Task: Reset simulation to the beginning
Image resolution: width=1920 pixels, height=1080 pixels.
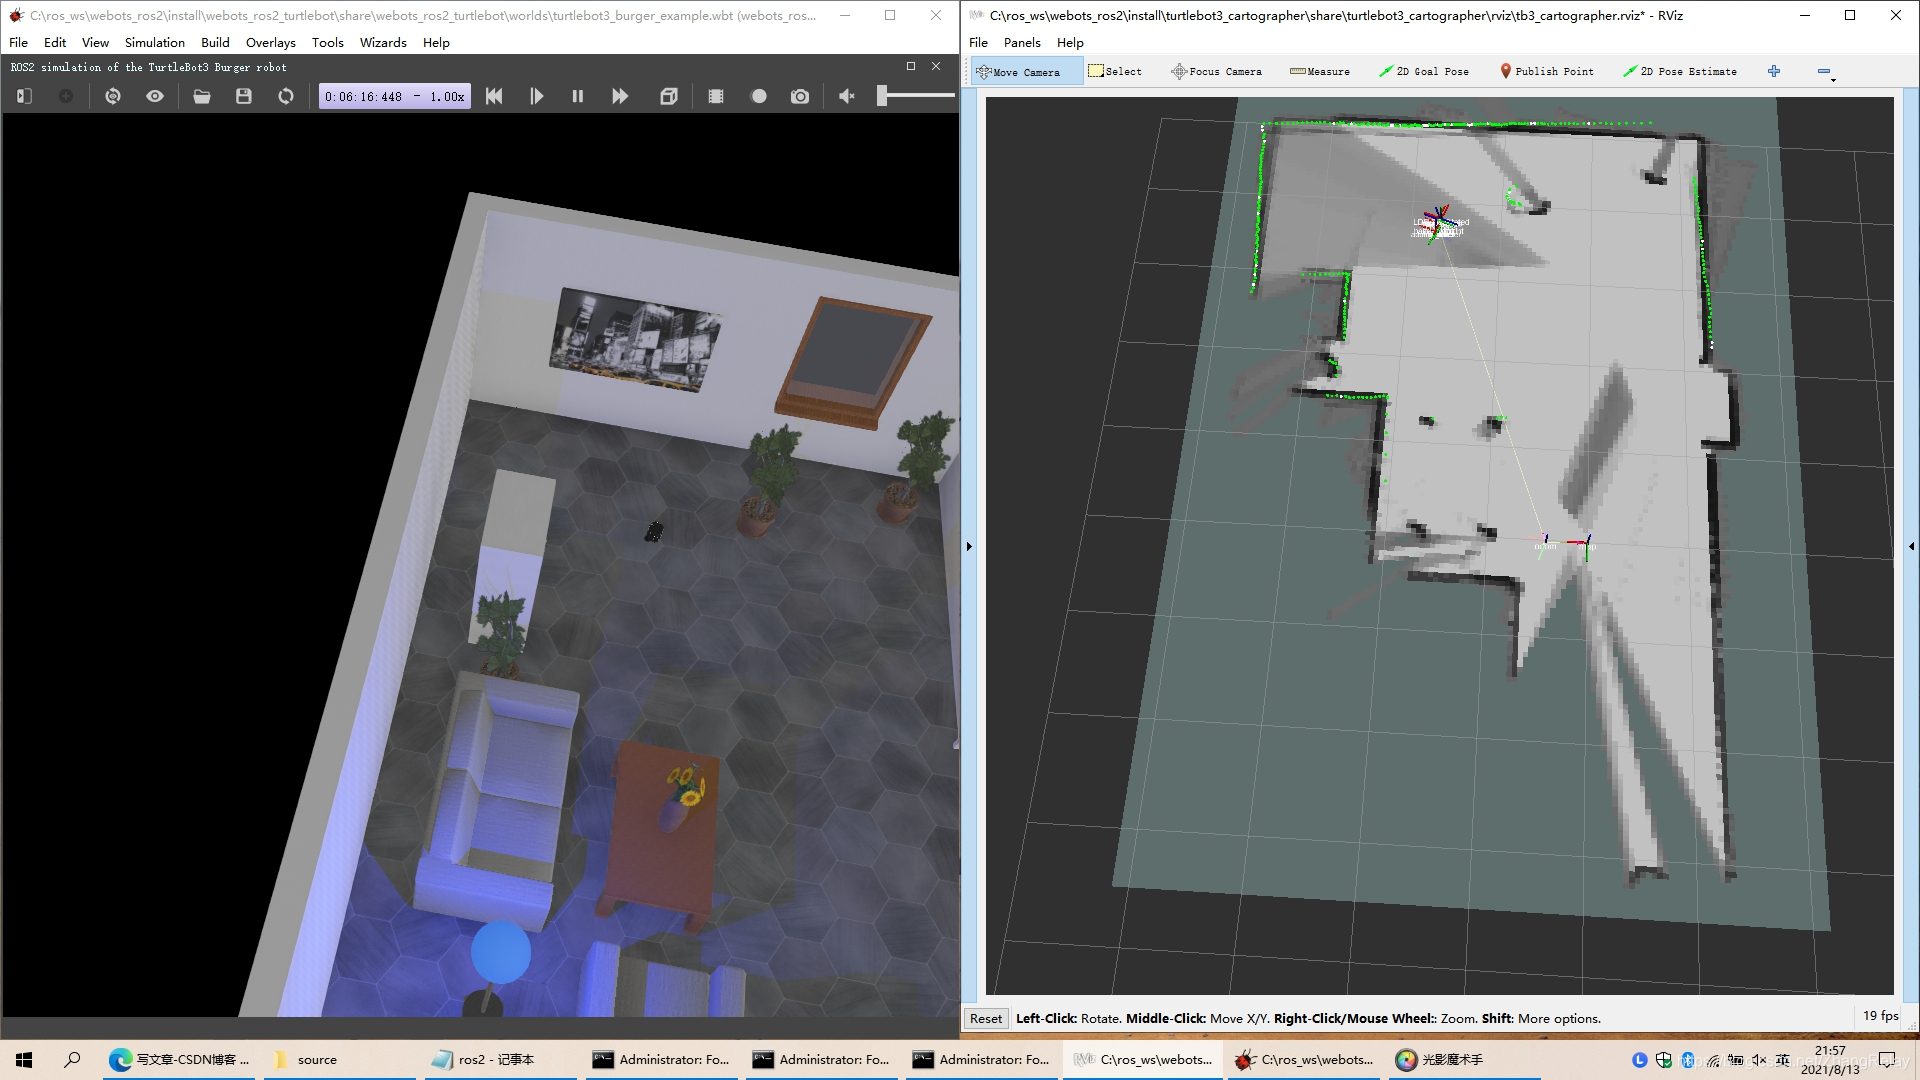Action: click(494, 96)
